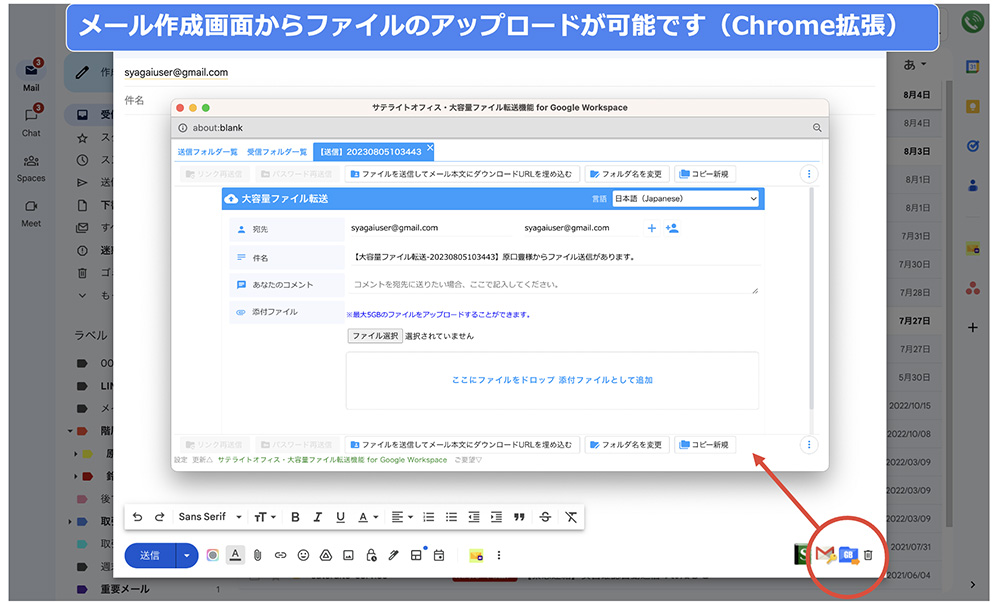The width and height of the screenshot is (1000, 602).
Task: Click the plus add-on icon in right panel
Action: point(973,328)
